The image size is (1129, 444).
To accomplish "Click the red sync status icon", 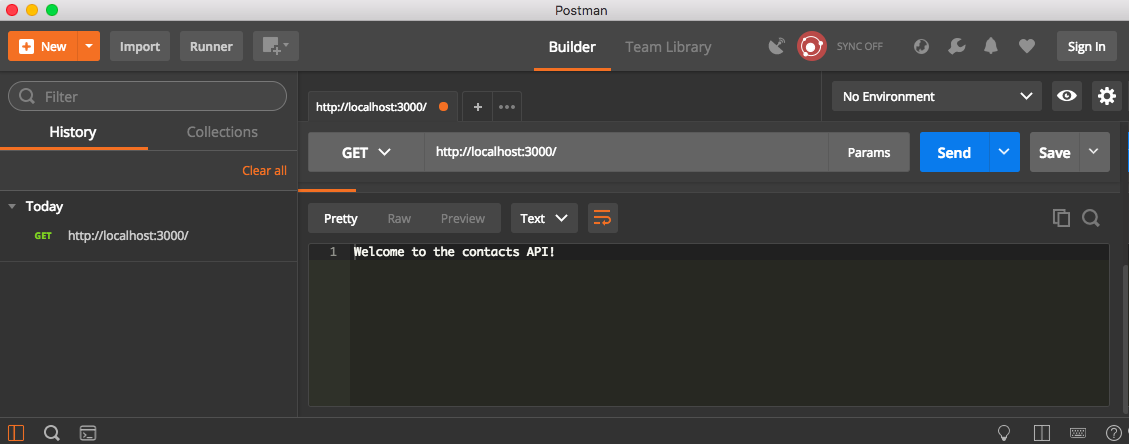I will [811, 46].
